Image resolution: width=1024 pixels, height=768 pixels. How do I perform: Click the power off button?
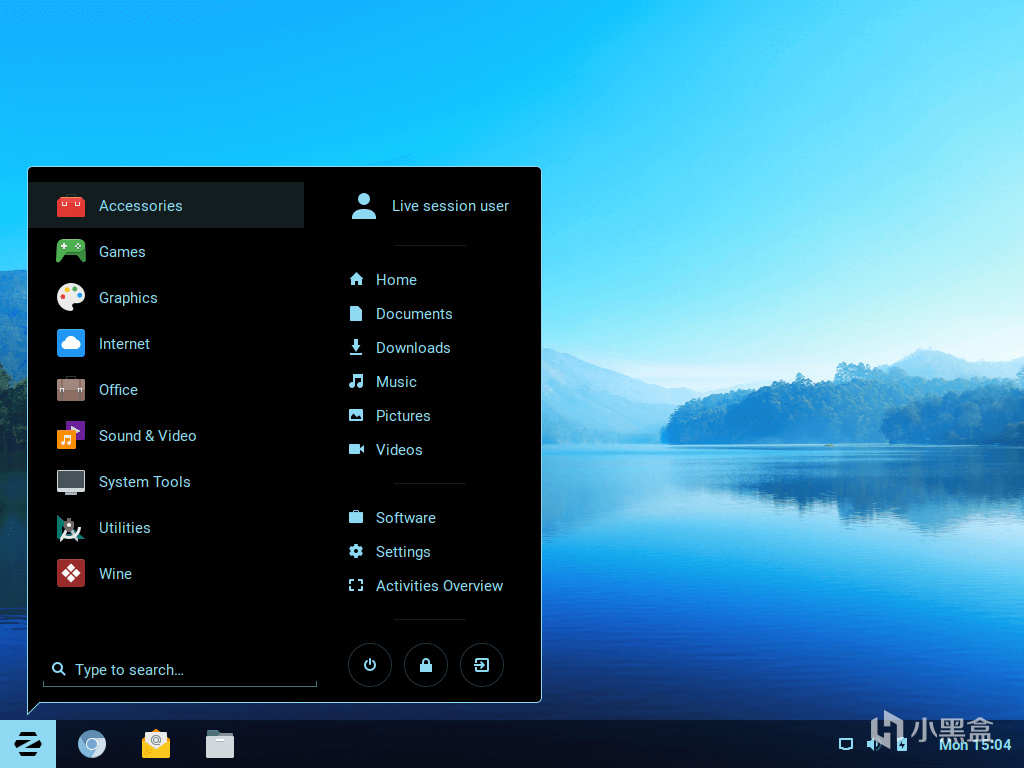click(370, 665)
